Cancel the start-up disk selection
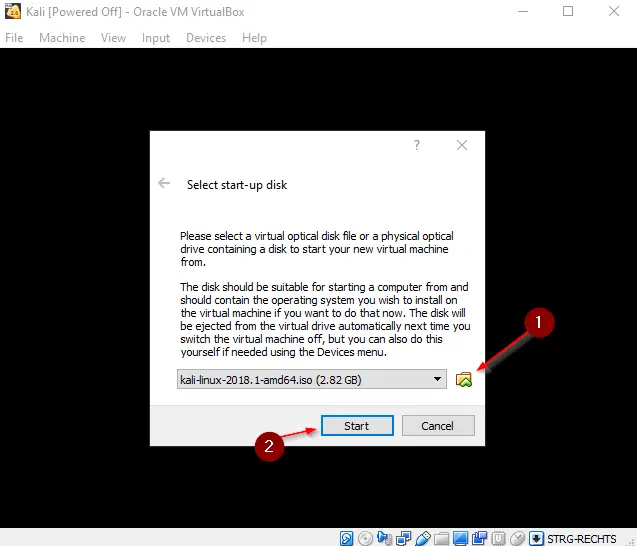This screenshot has width=637, height=546. point(438,426)
